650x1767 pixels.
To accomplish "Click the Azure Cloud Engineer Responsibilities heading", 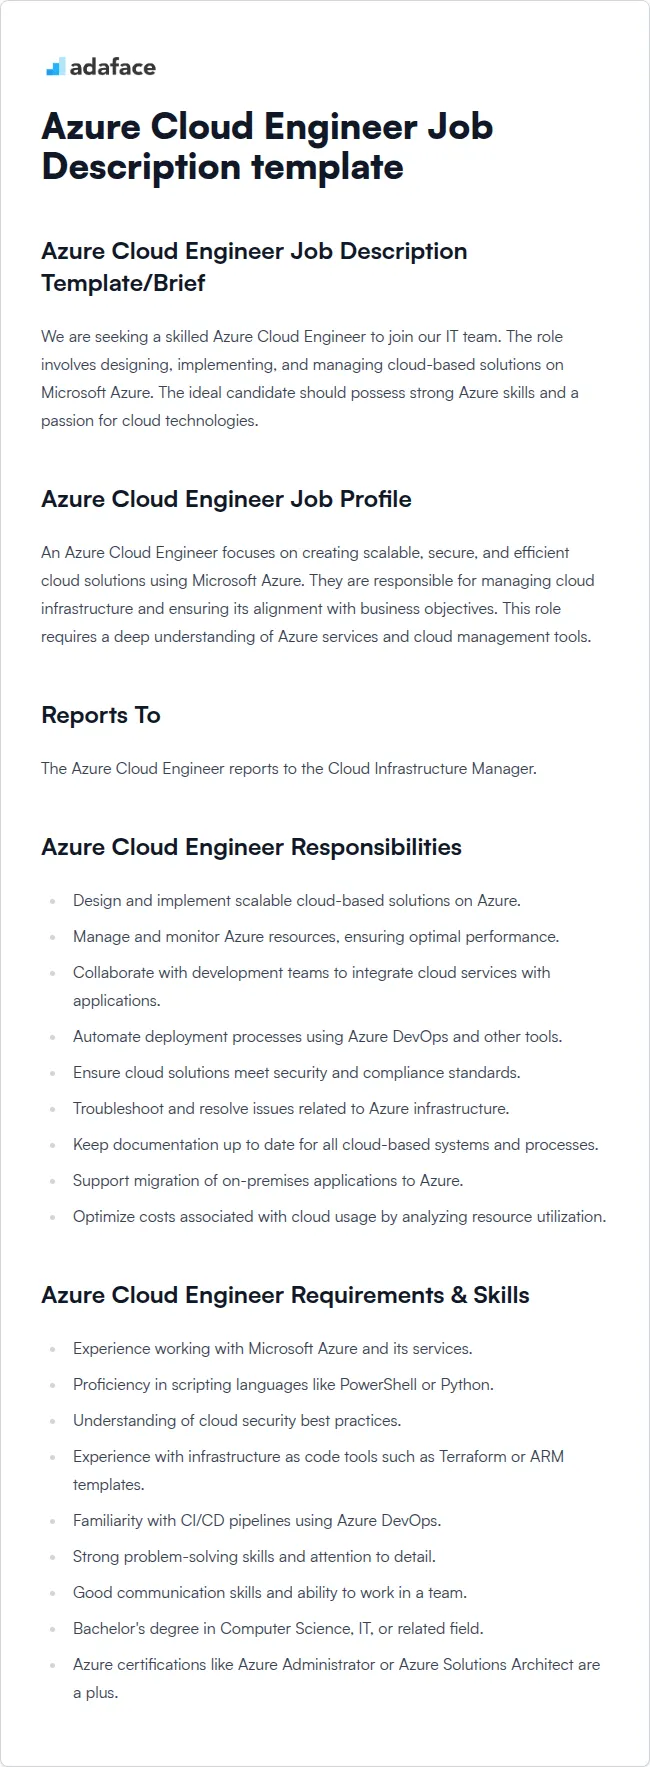I will click(251, 846).
